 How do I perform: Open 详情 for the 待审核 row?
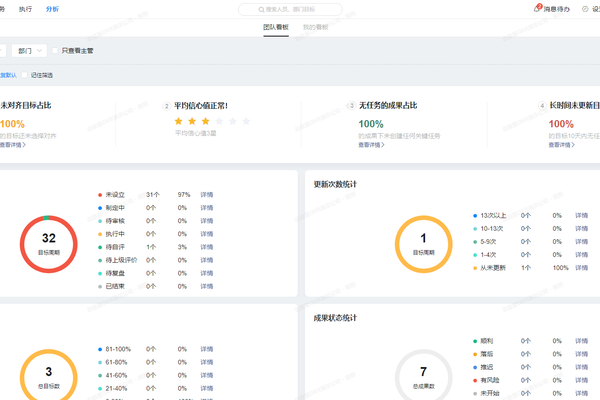click(207, 221)
